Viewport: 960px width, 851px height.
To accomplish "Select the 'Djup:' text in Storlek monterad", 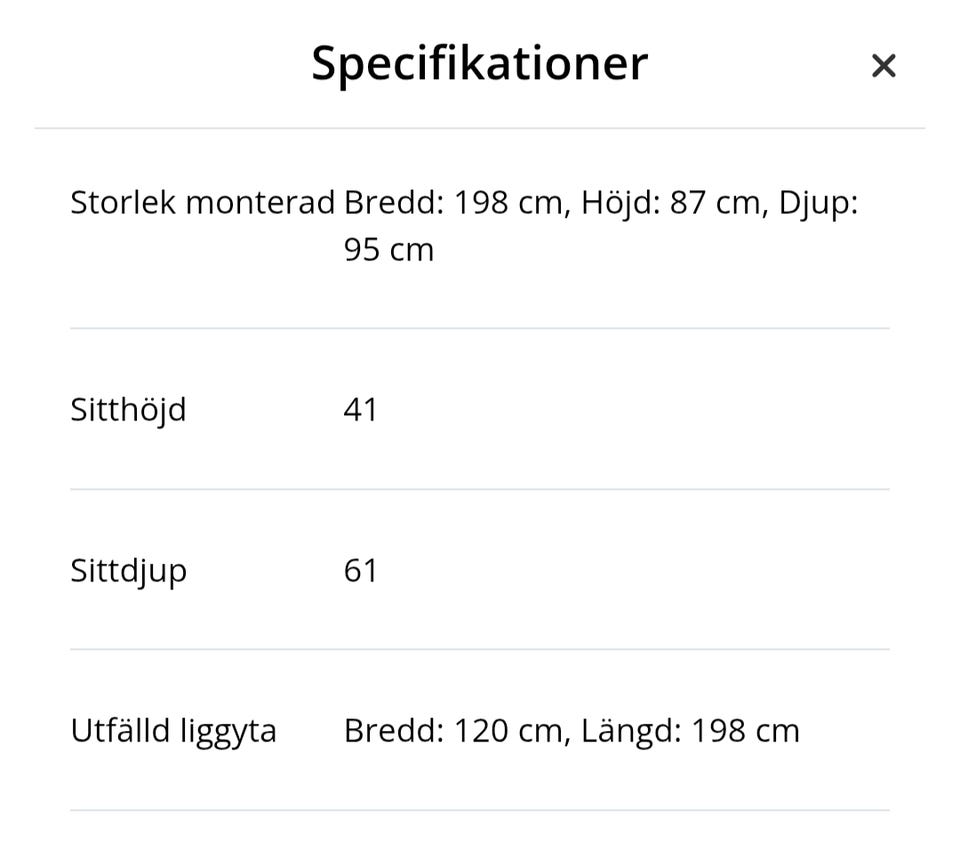I will [818, 203].
